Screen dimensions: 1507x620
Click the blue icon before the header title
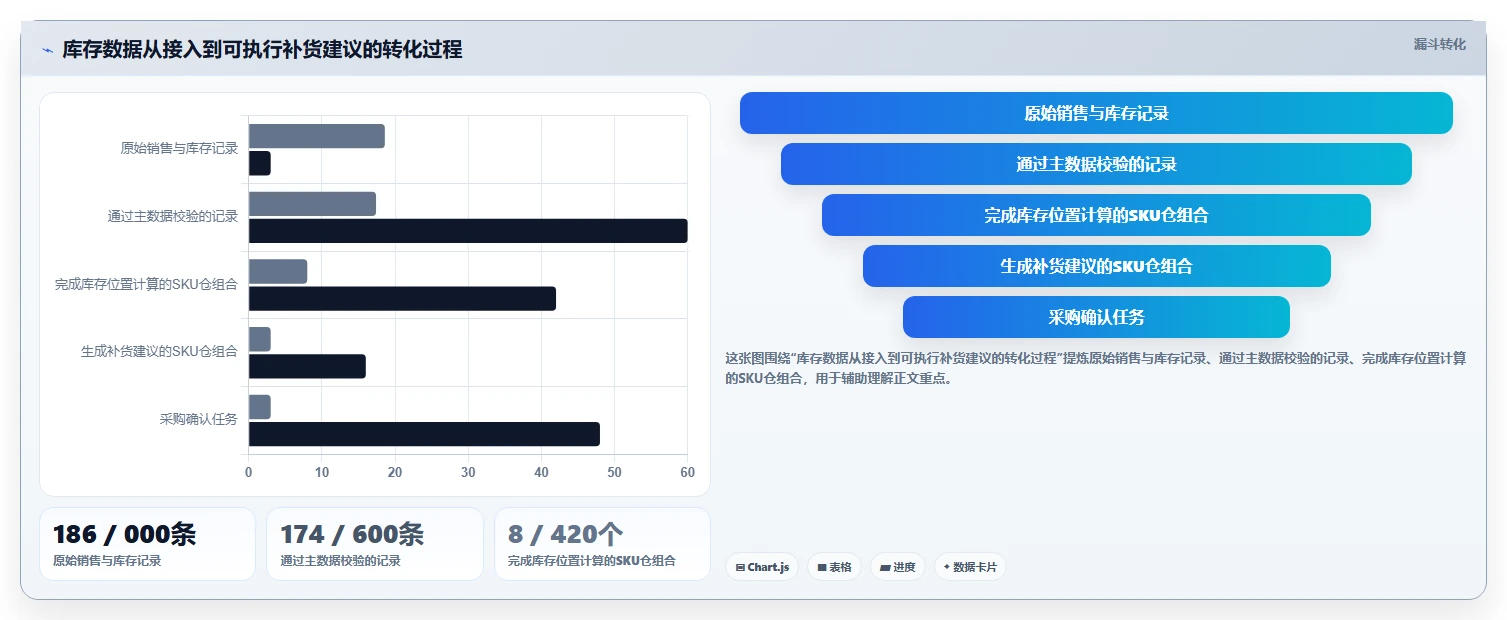click(47, 50)
